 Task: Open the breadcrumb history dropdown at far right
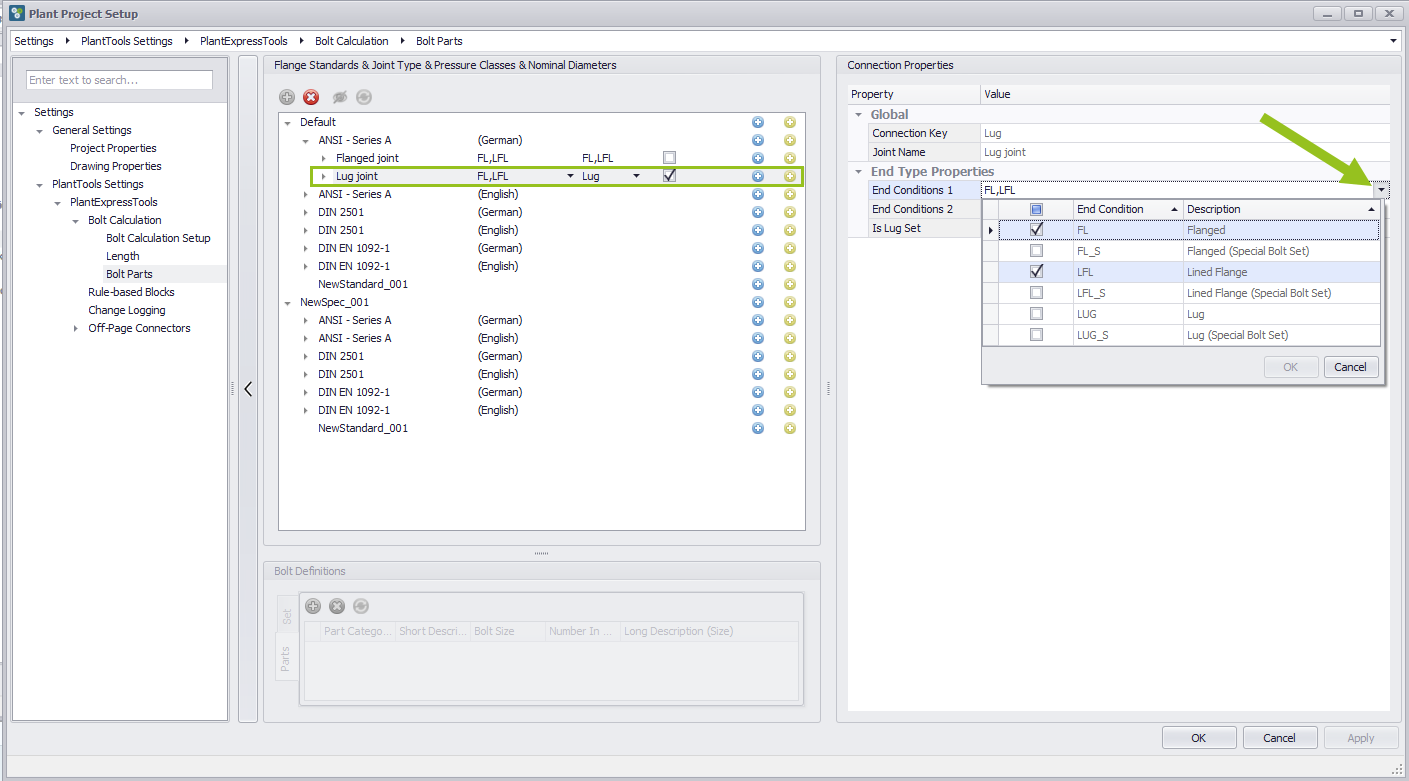point(1394,41)
